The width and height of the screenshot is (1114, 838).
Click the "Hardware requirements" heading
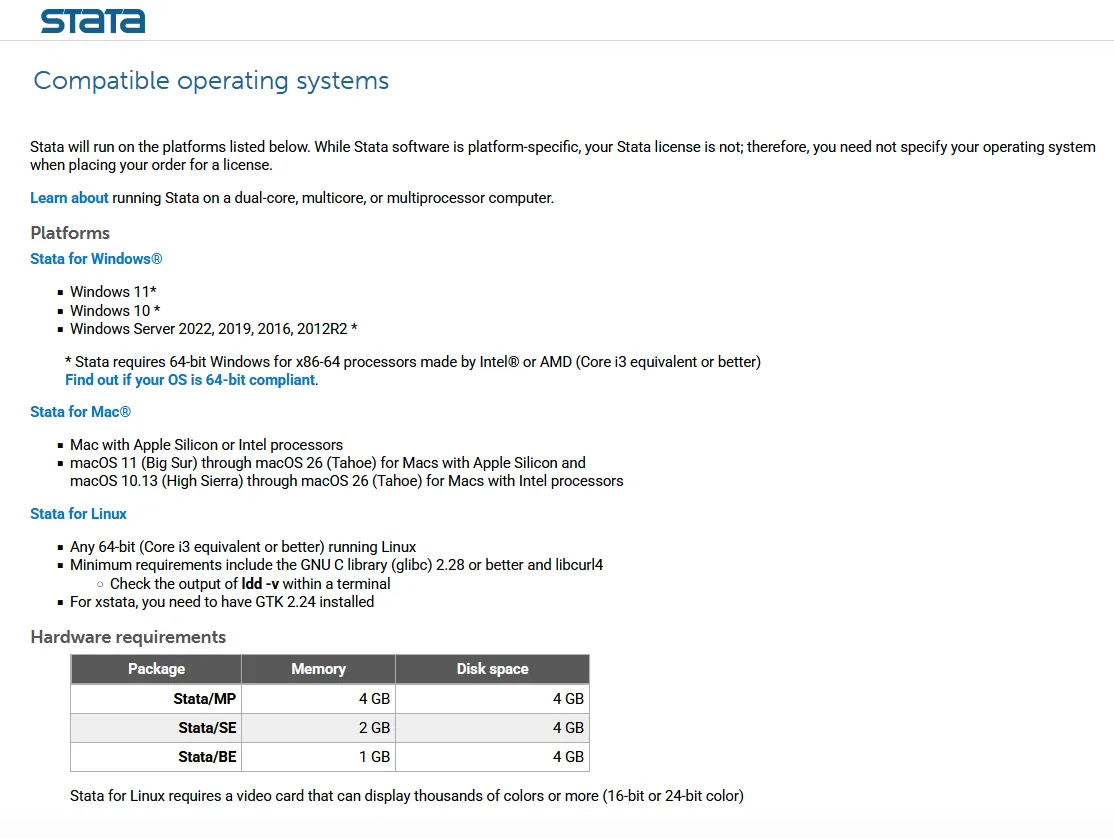click(x=128, y=637)
